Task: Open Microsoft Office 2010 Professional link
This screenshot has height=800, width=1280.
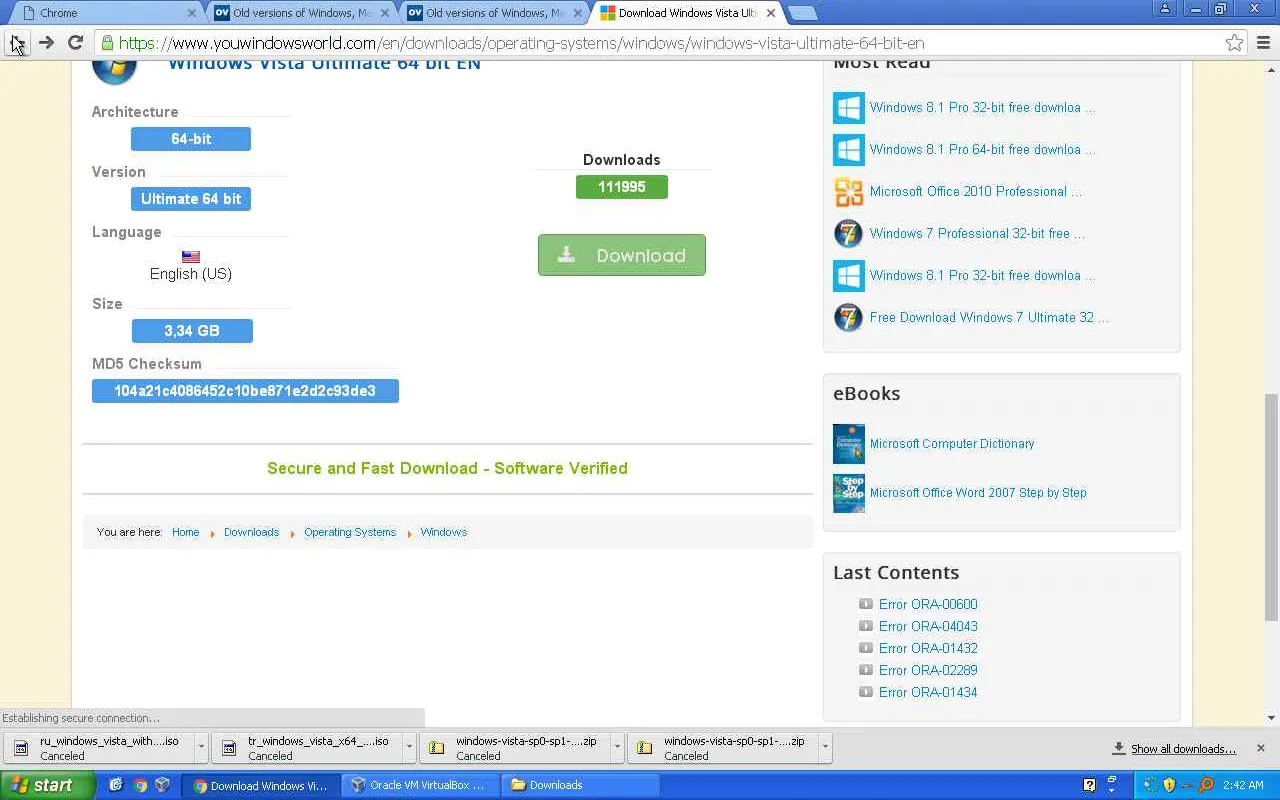Action: (x=976, y=192)
